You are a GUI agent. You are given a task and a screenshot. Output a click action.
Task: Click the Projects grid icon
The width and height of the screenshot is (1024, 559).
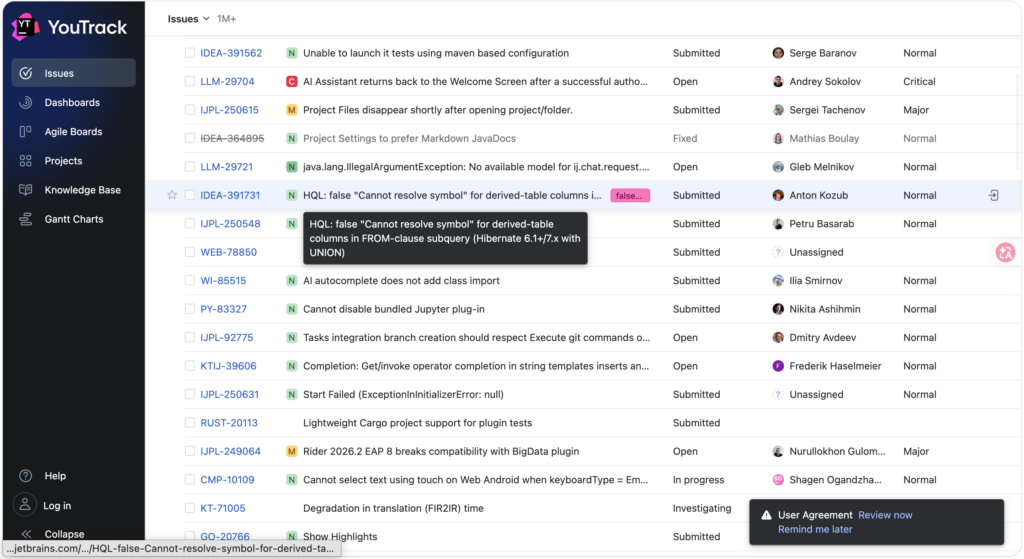point(25,161)
